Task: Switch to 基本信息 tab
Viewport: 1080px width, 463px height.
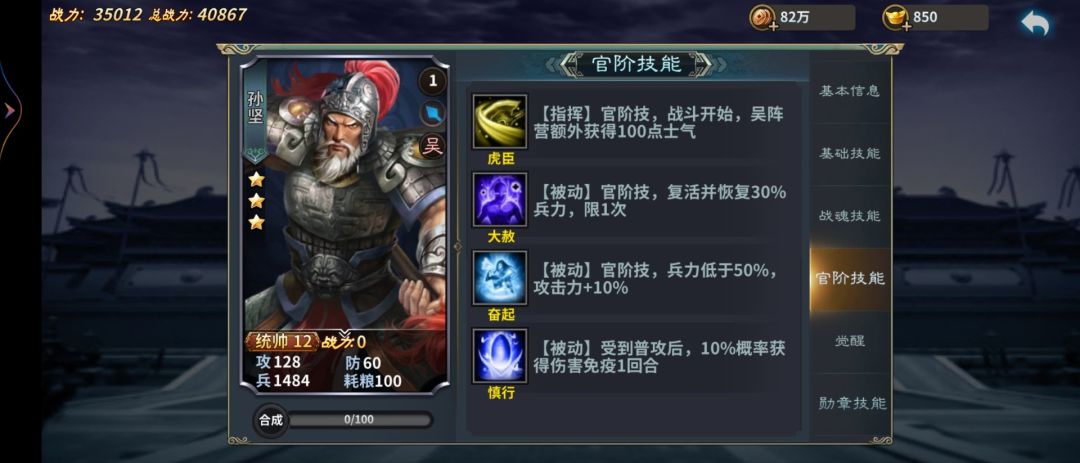Action: click(x=849, y=91)
